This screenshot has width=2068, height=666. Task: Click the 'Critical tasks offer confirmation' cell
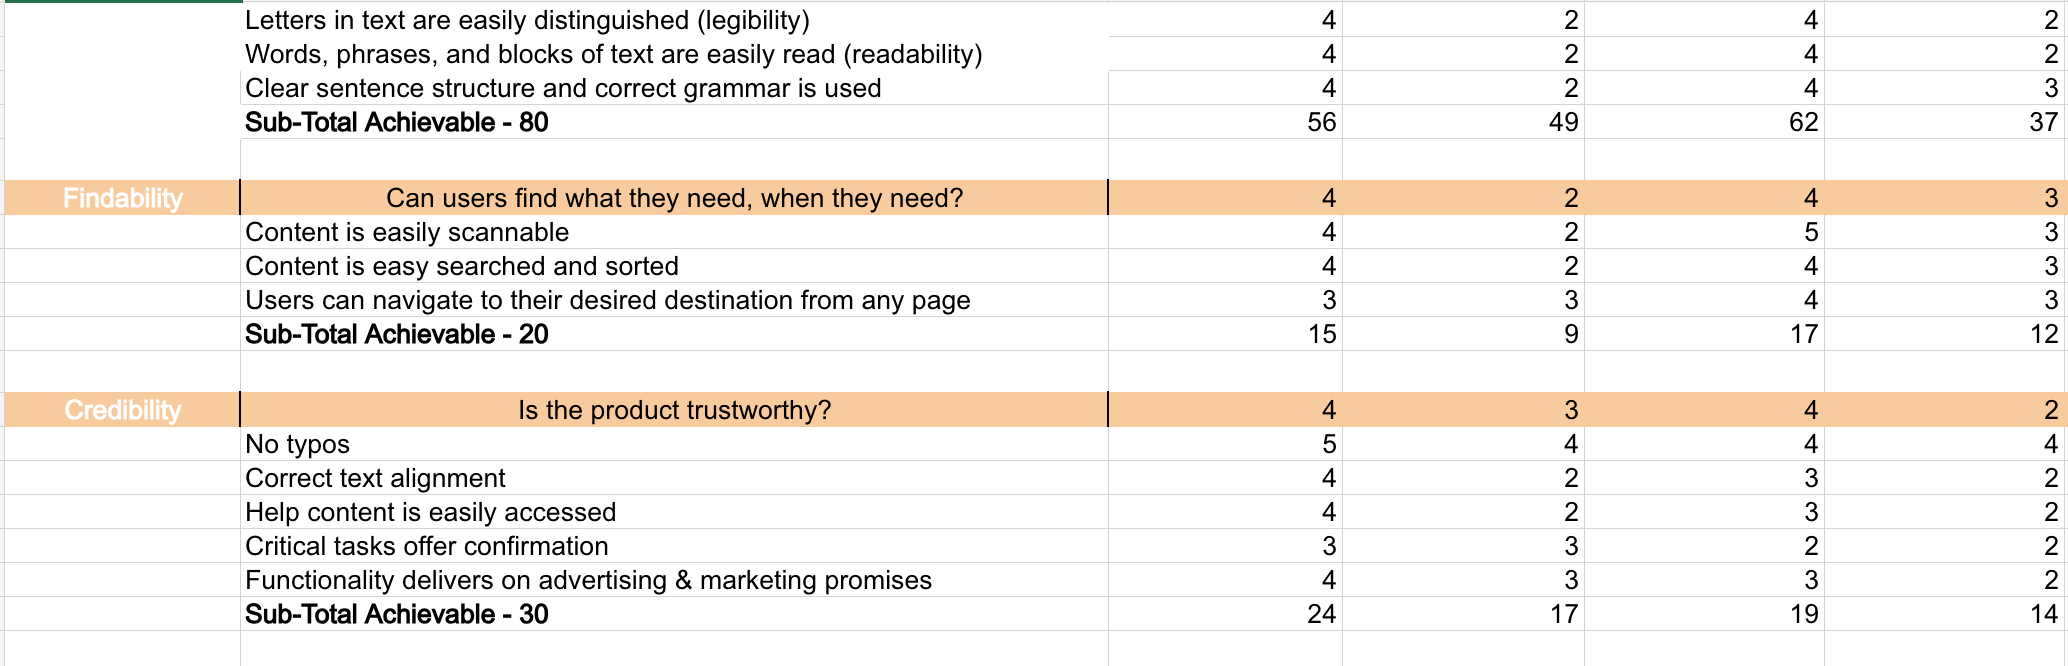click(x=674, y=546)
